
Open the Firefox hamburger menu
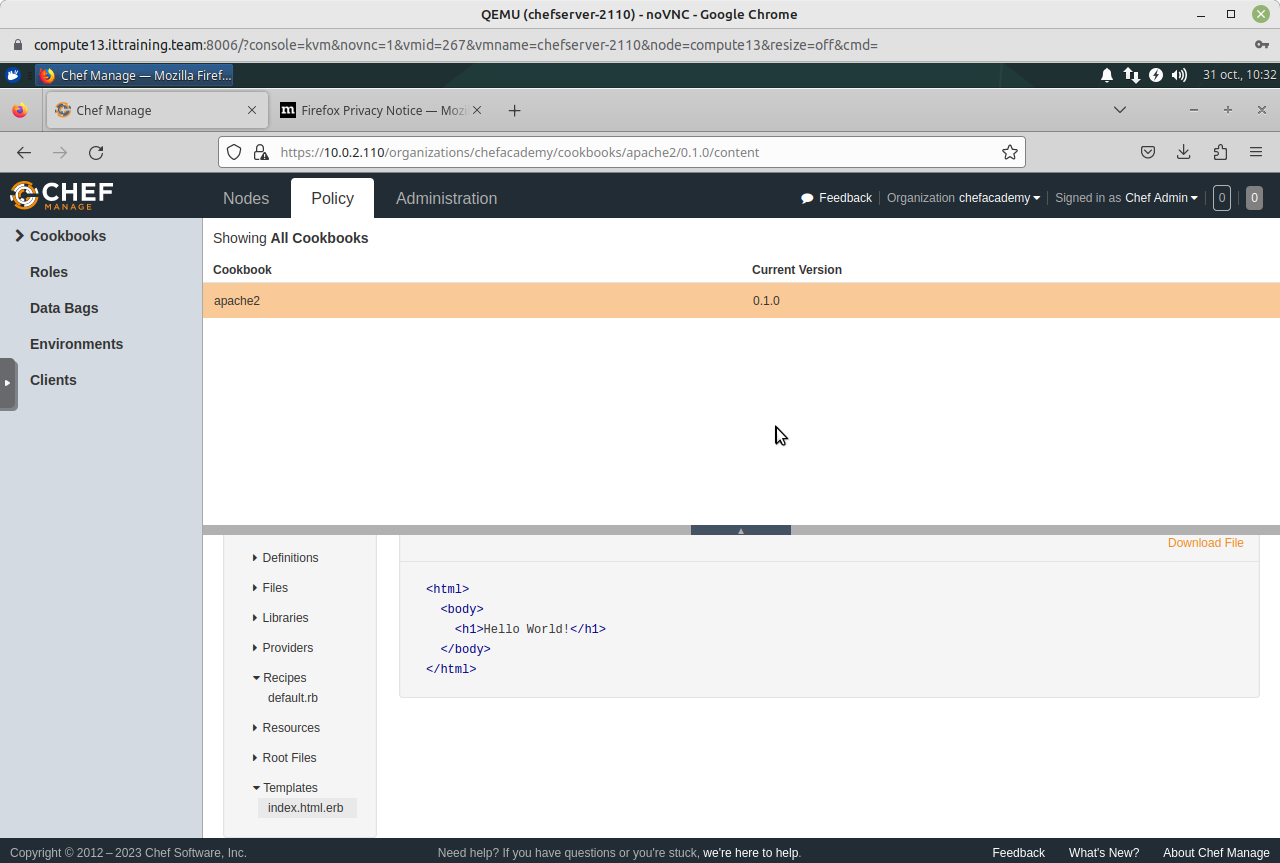point(1255,152)
